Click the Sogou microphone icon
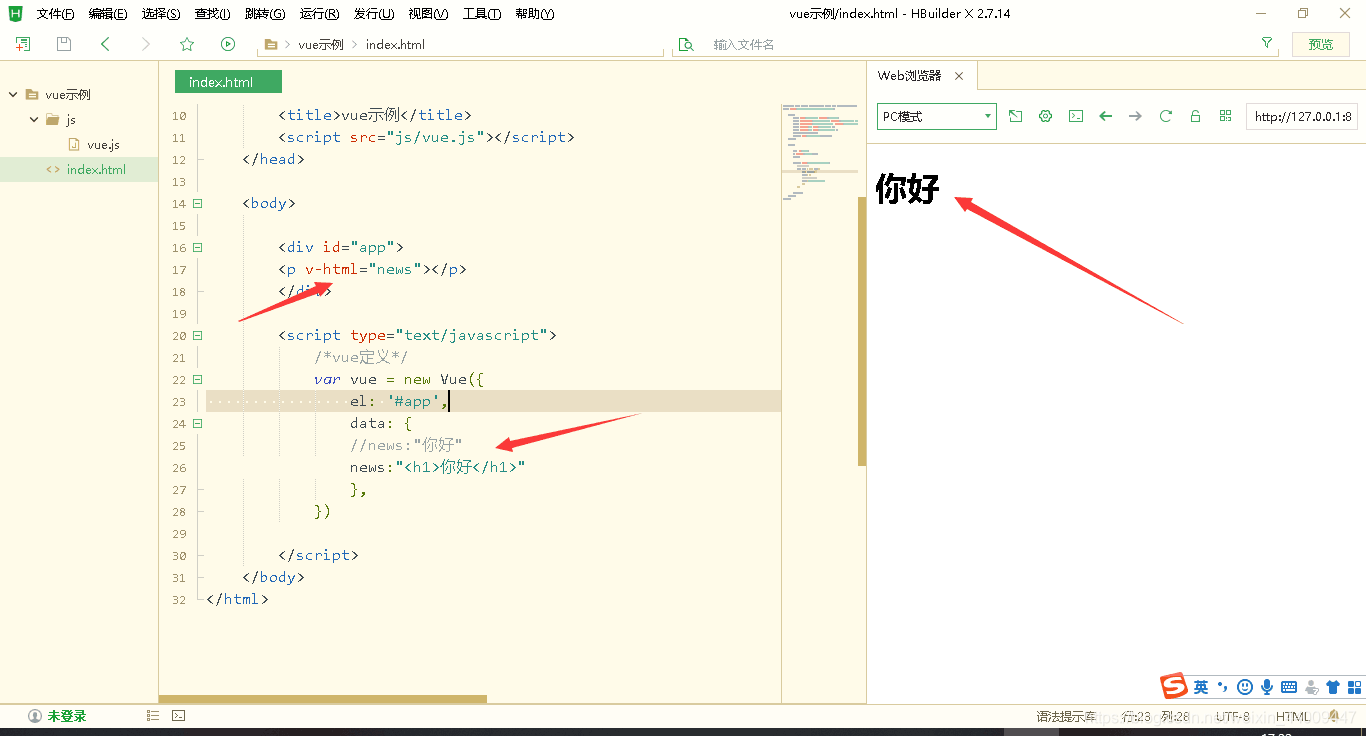Screen dimensions: 1366x736 [x=1267, y=687]
